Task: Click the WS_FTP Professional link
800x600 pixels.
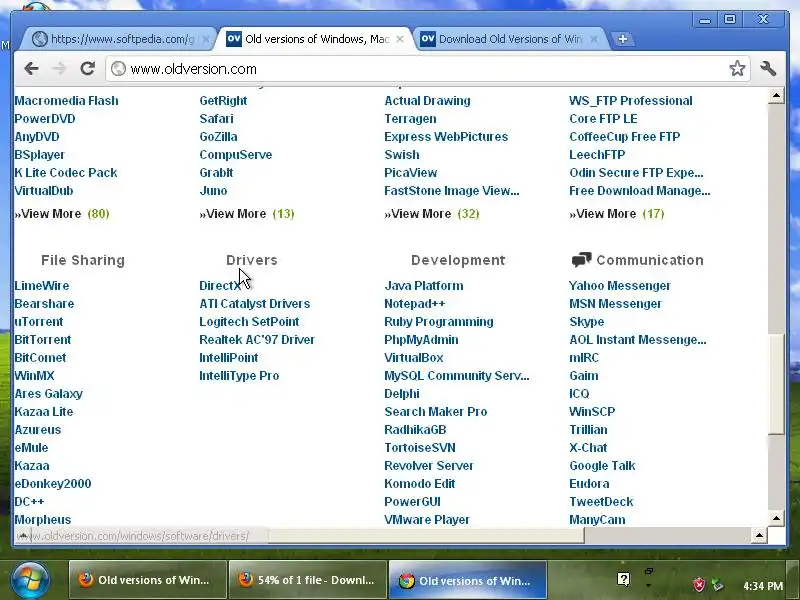Action: [x=631, y=101]
